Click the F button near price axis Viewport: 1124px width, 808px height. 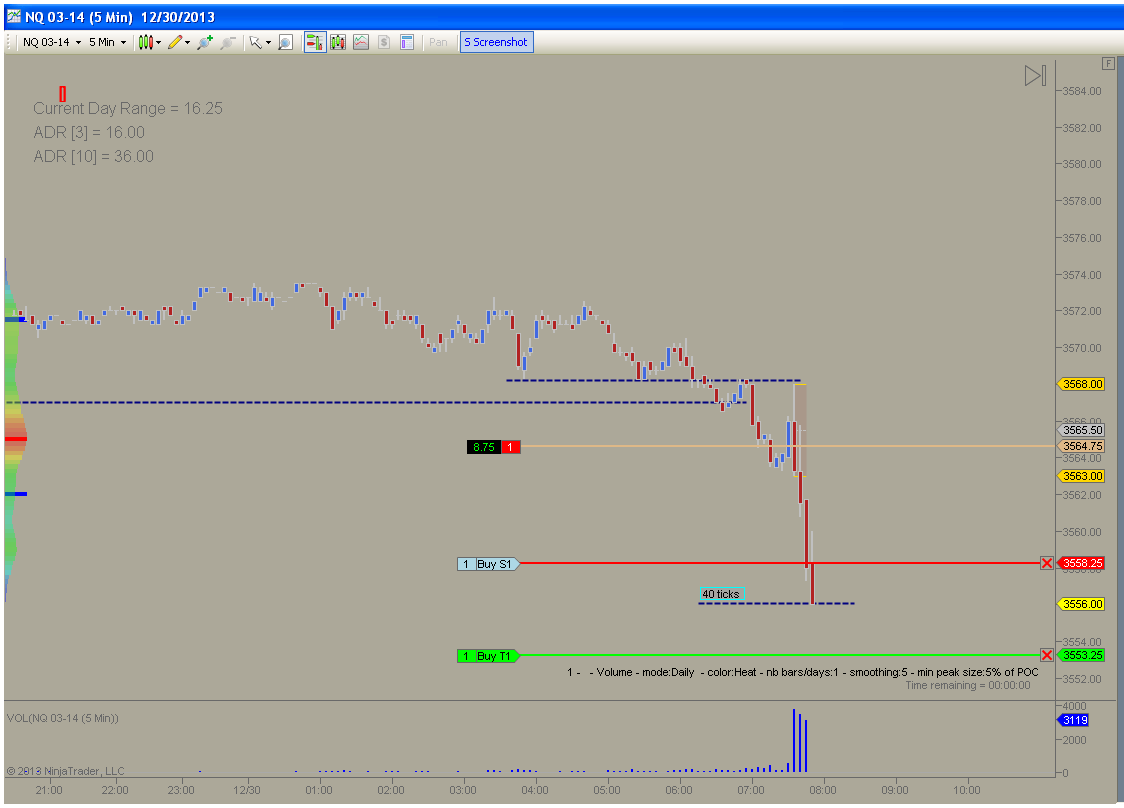tap(1108, 64)
